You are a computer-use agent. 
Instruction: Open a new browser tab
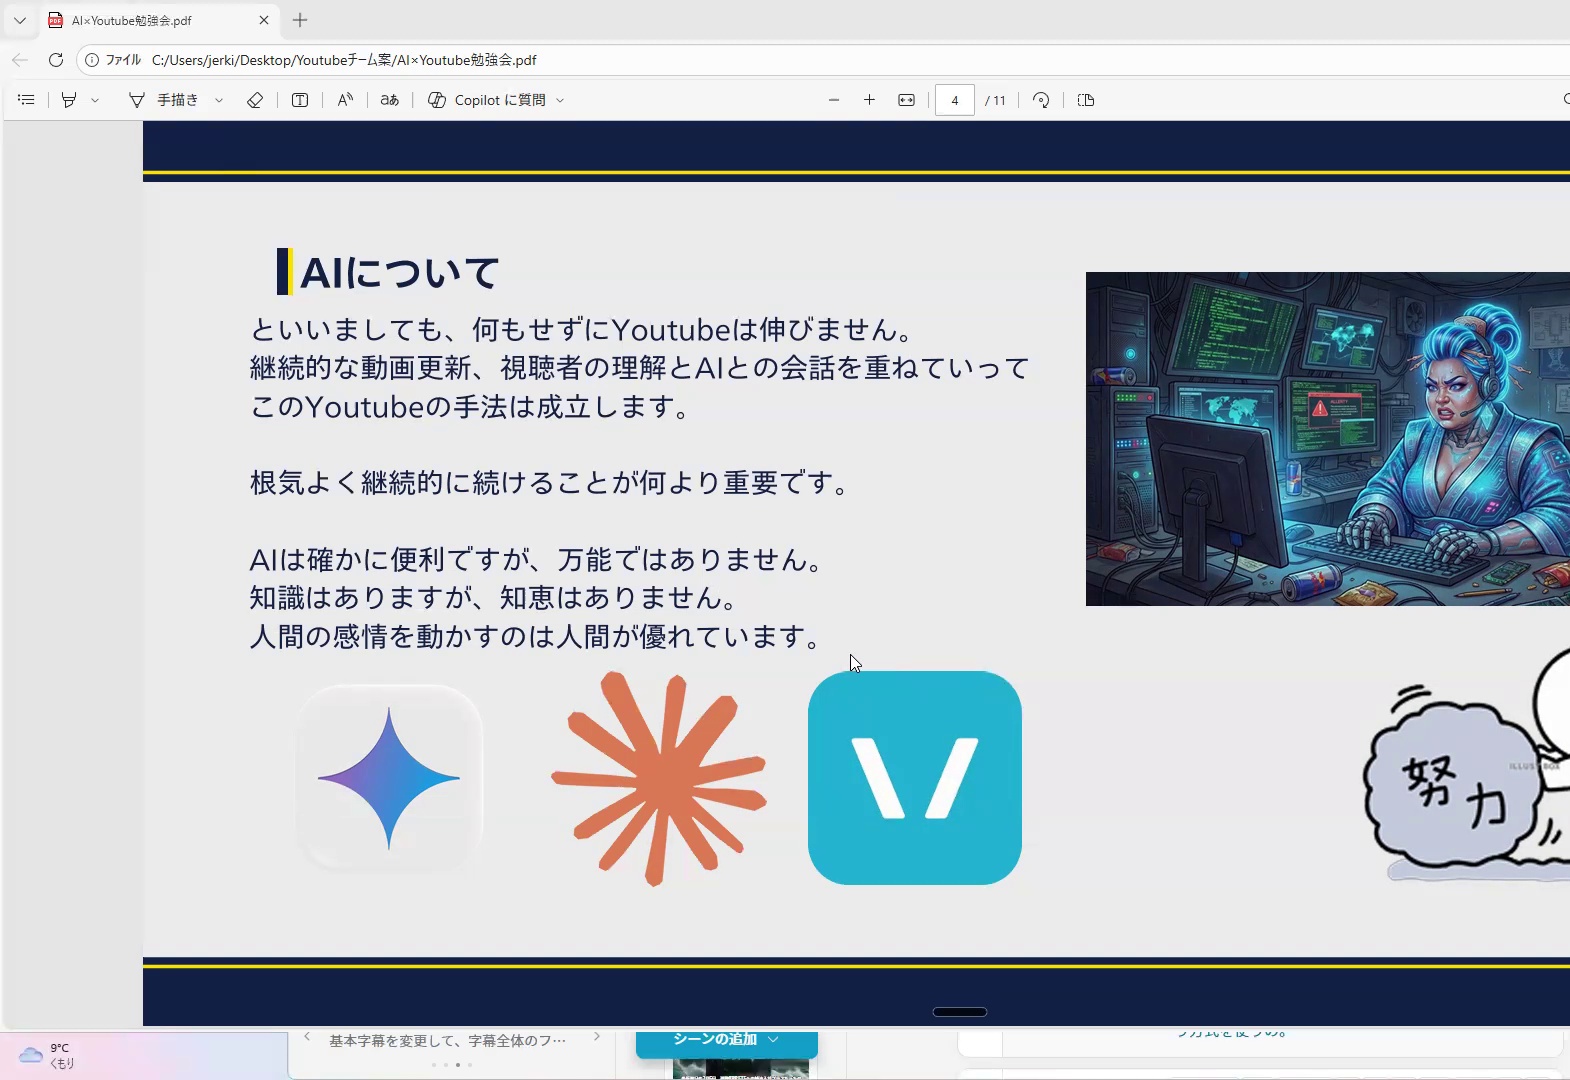click(300, 20)
